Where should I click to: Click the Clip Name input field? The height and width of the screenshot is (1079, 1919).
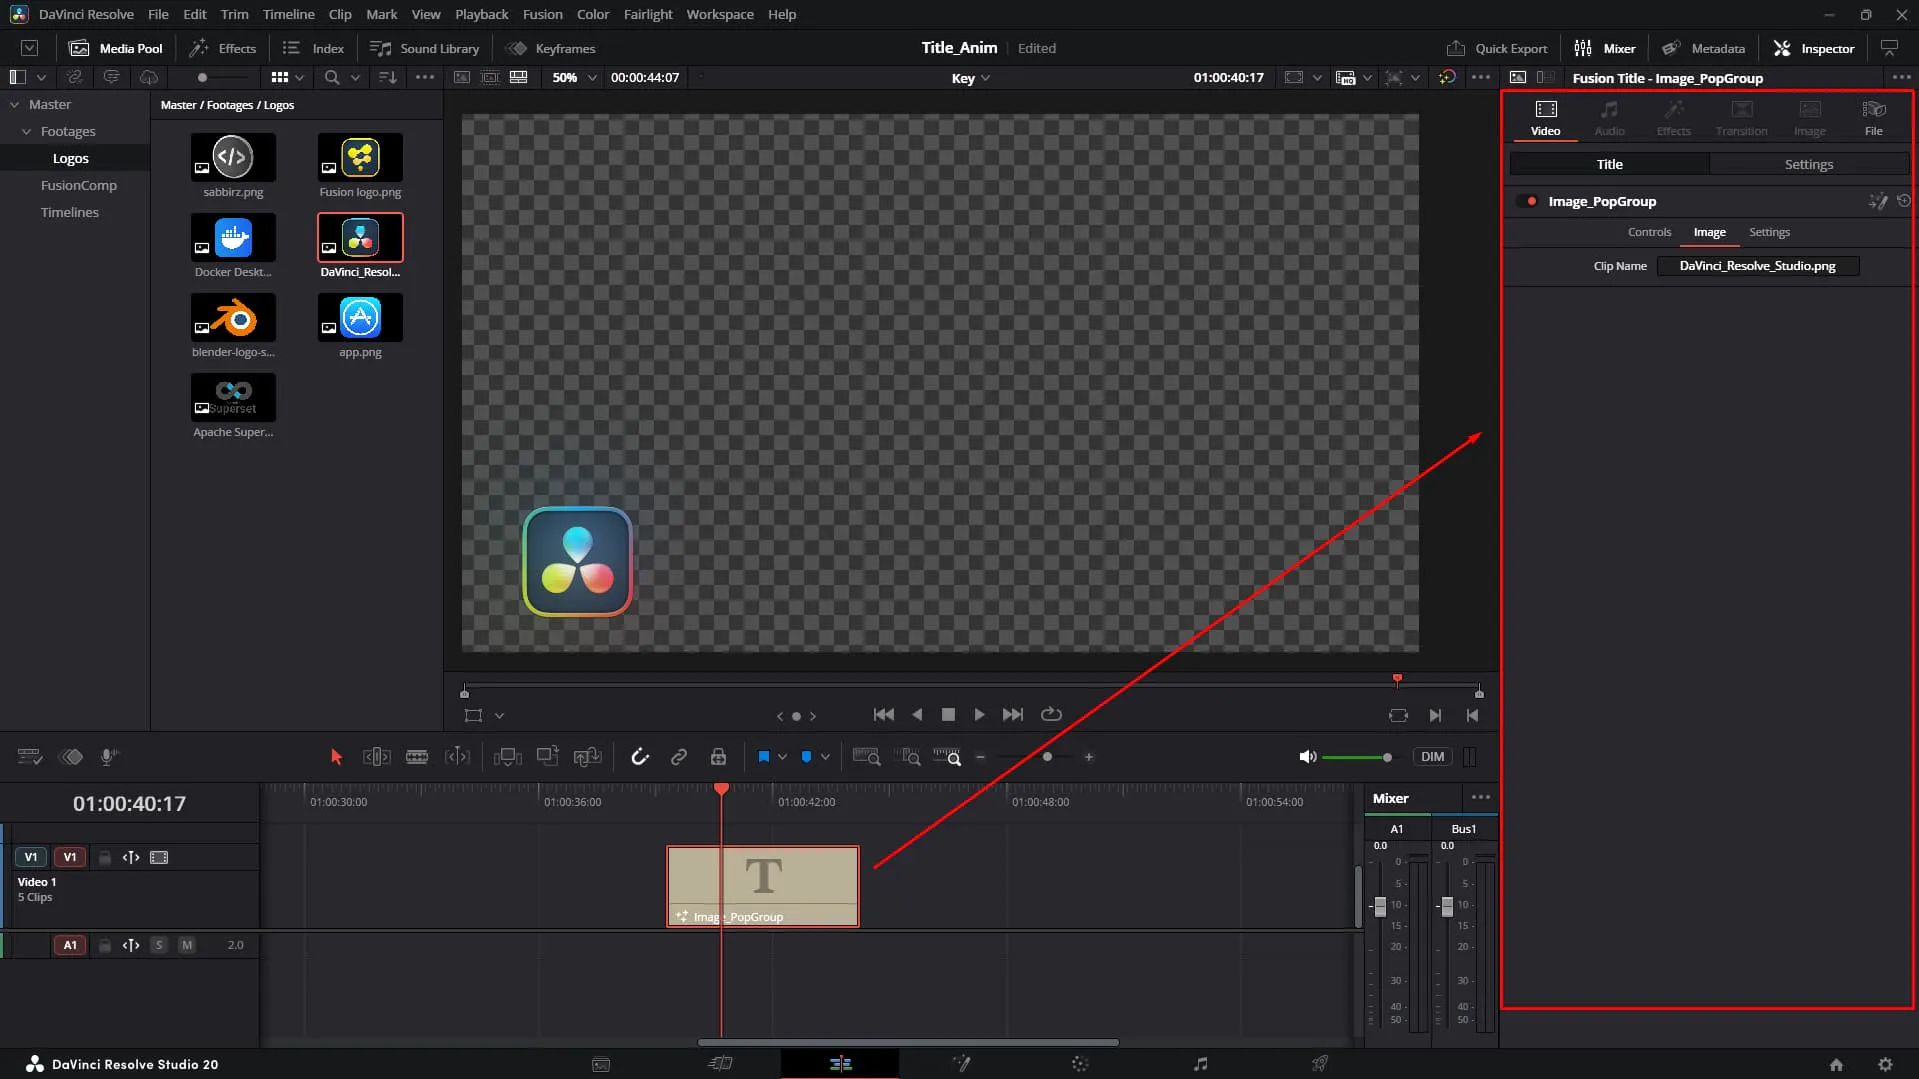tap(1757, 266)
